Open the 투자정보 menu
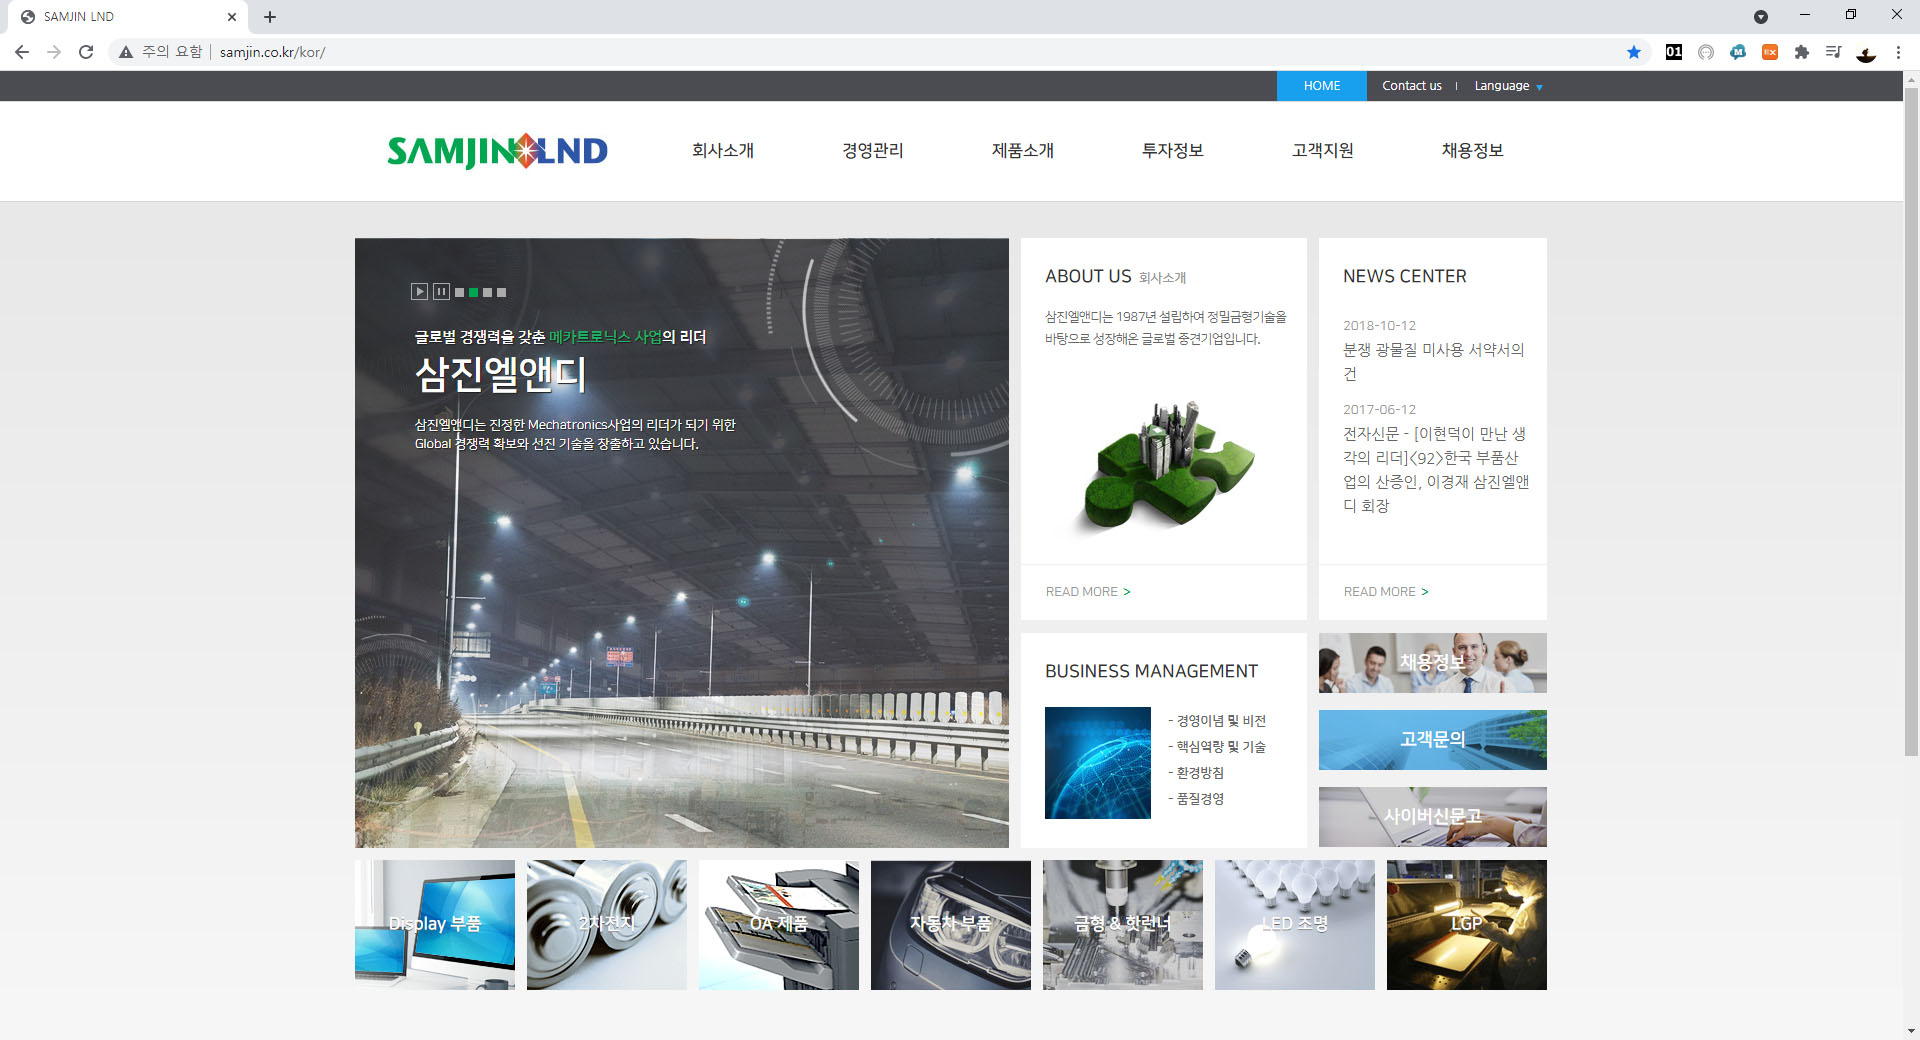 click(x=1173, y=150)
